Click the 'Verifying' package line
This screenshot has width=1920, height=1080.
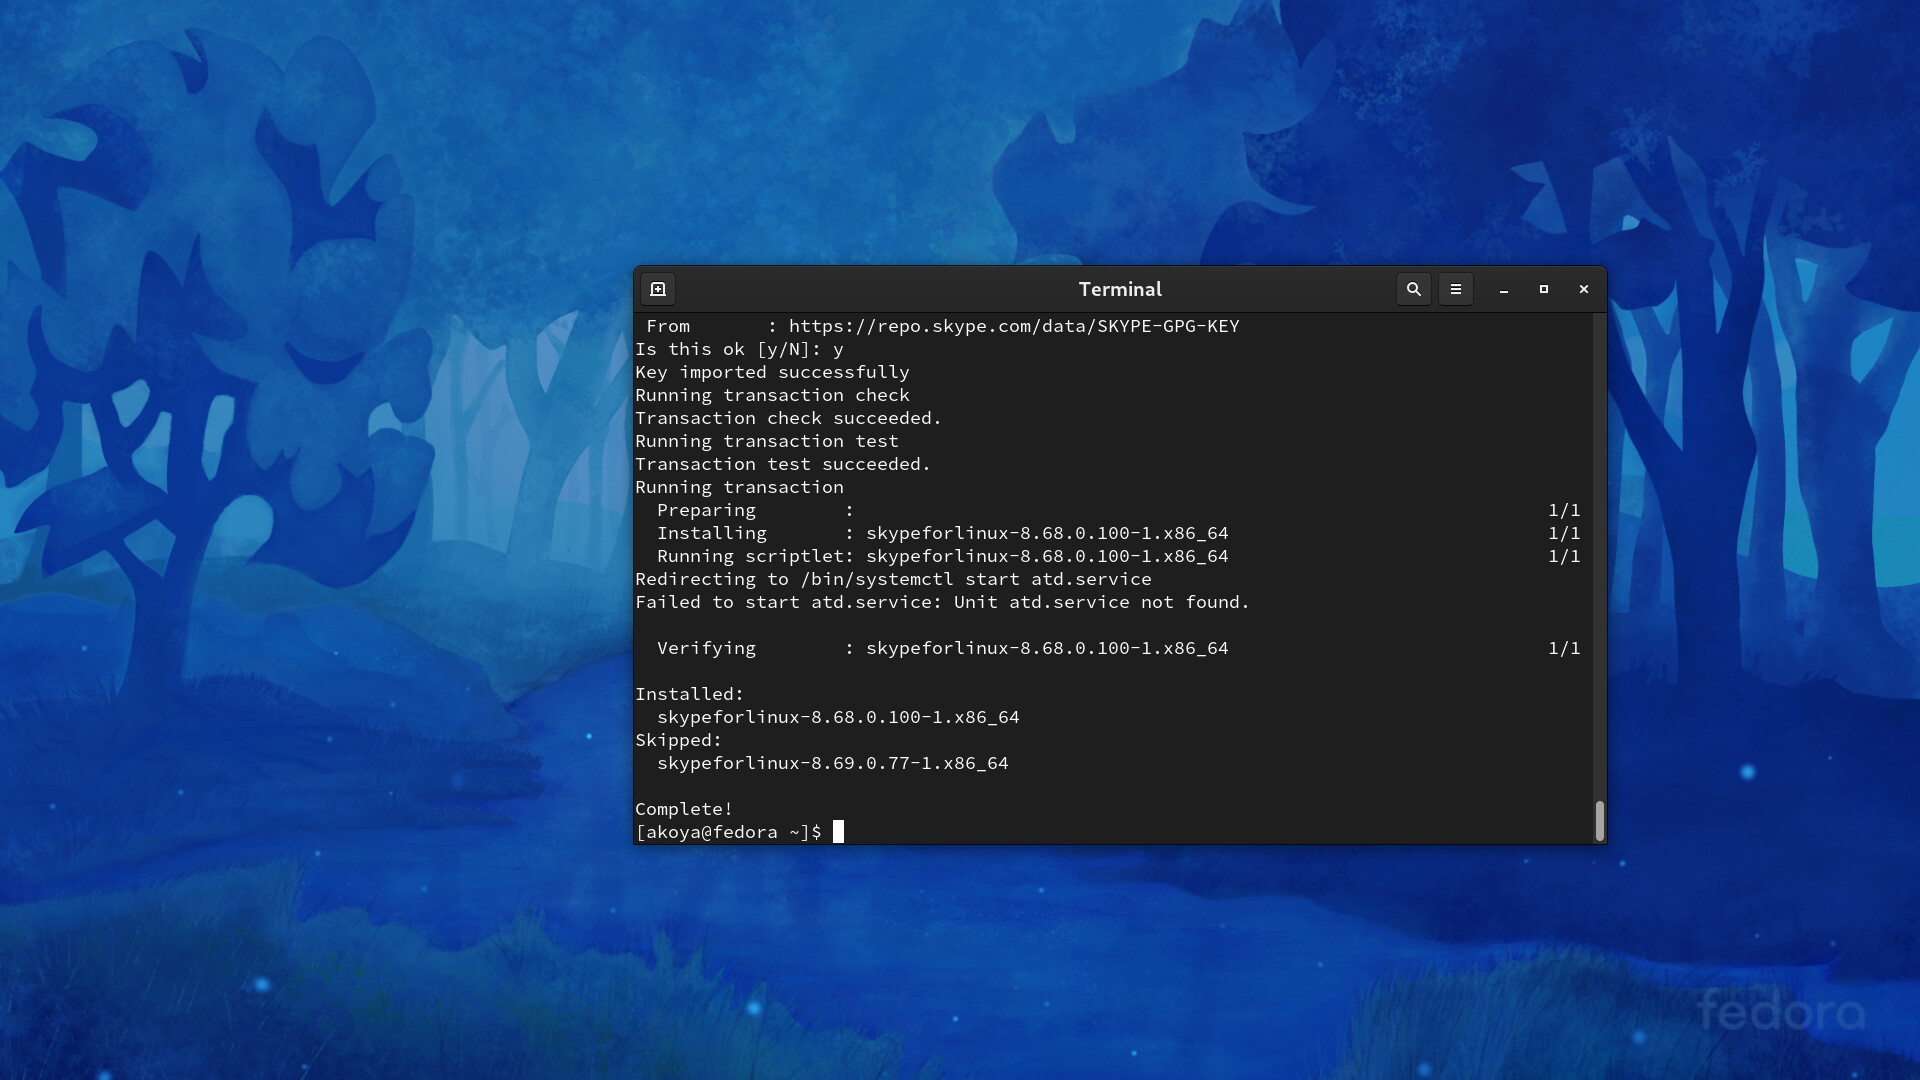coord(1118,648)
